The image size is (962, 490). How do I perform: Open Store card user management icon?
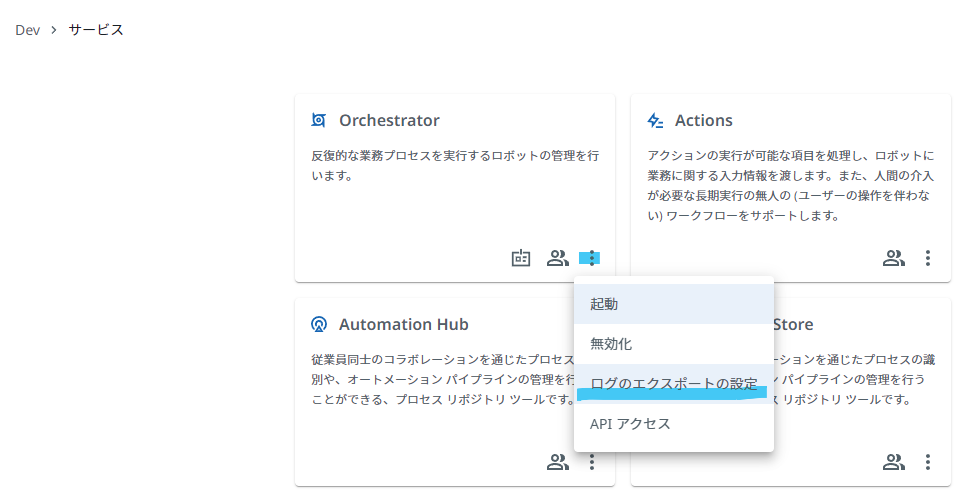click(x=894, y=462)
